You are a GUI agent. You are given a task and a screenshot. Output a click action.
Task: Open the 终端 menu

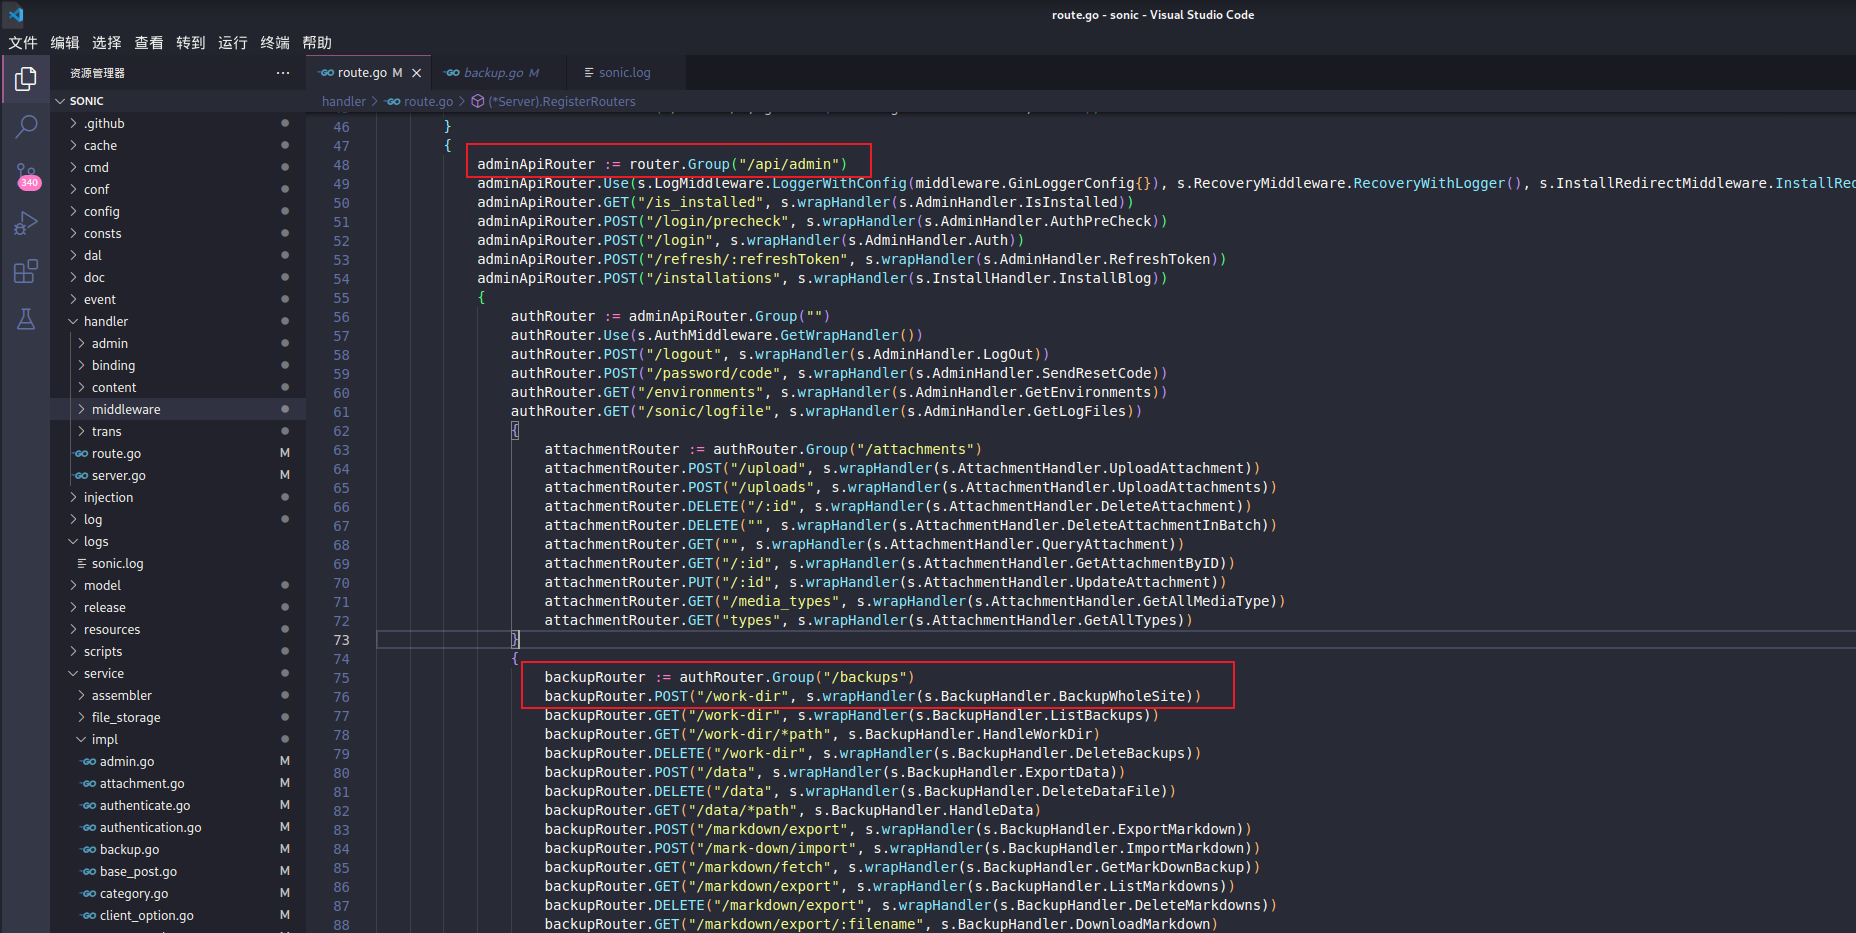click(275, 43)
